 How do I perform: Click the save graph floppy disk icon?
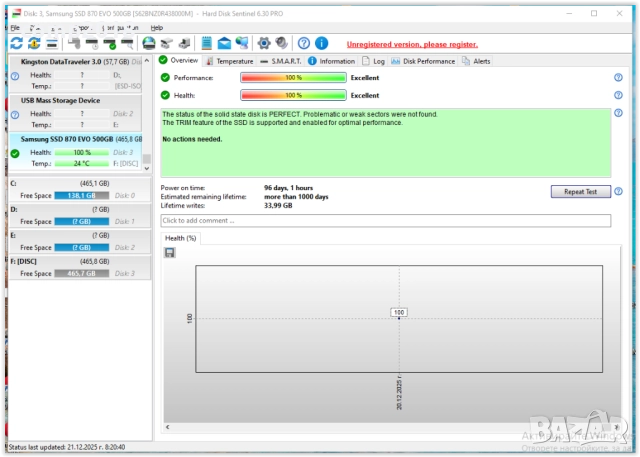point(170,253)
